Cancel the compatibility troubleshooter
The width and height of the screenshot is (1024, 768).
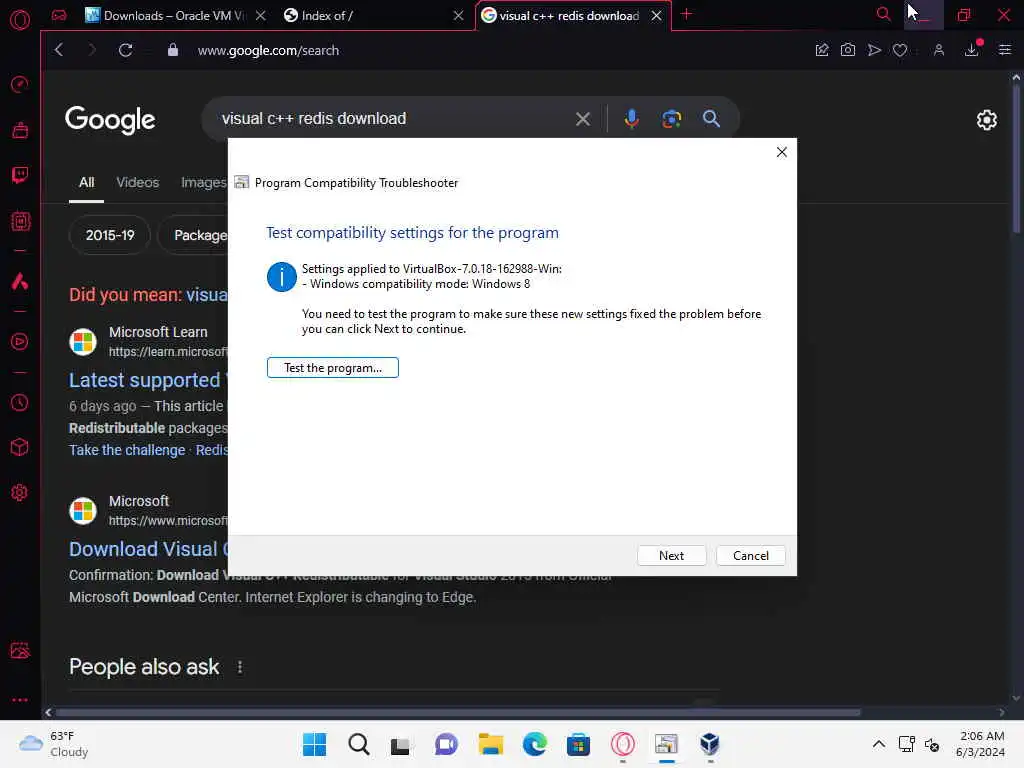(x=750, y=556)
